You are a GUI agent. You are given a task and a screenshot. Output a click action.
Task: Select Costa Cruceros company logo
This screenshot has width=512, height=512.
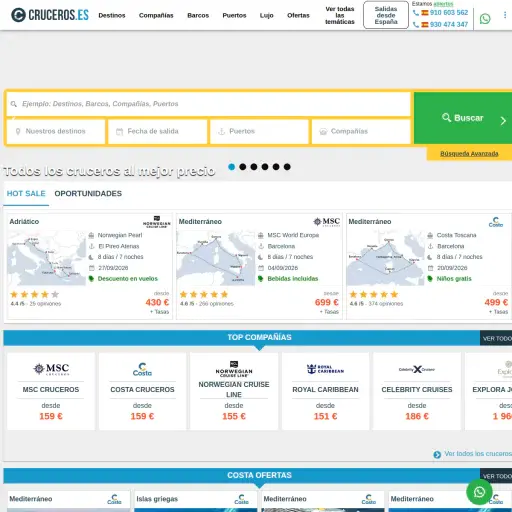pos(142,370)
